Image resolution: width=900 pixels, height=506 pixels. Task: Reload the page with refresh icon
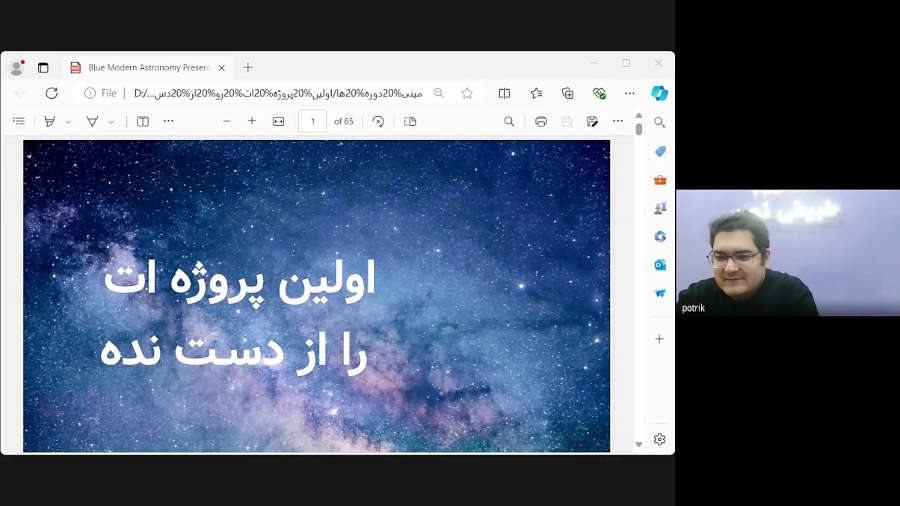pyautogui.click(x=52, y=93)
